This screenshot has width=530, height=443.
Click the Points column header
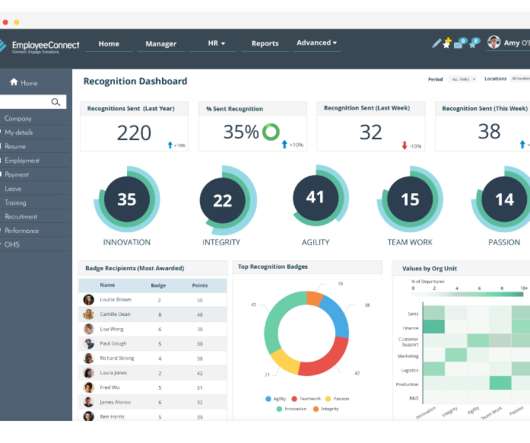tap(200, 286)
